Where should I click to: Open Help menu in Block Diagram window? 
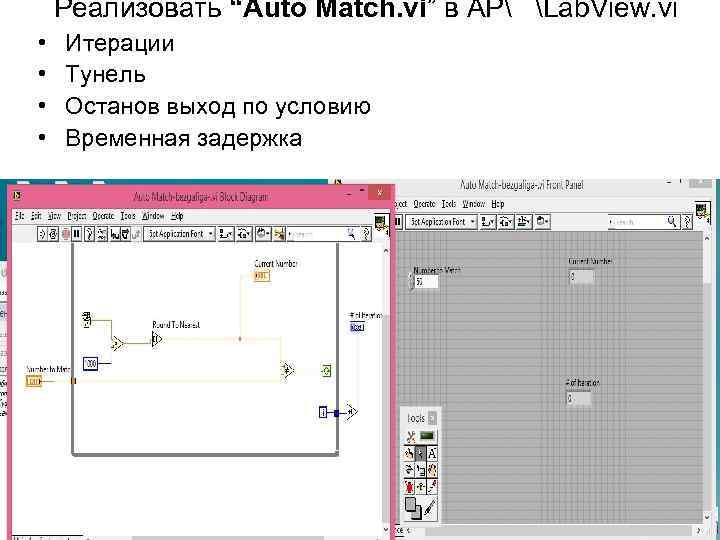[x=177, y=216]
